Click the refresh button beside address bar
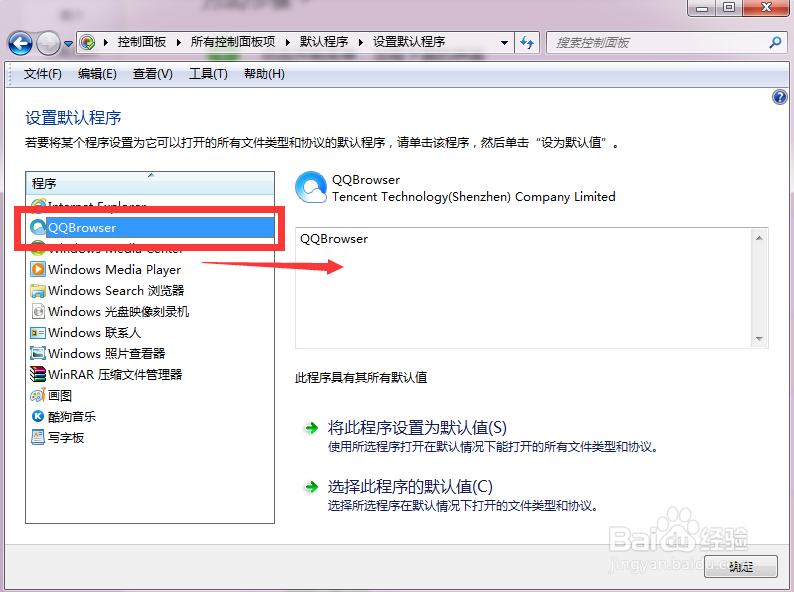794x592 pixels. pyautogui.click(x=527, y=43)
